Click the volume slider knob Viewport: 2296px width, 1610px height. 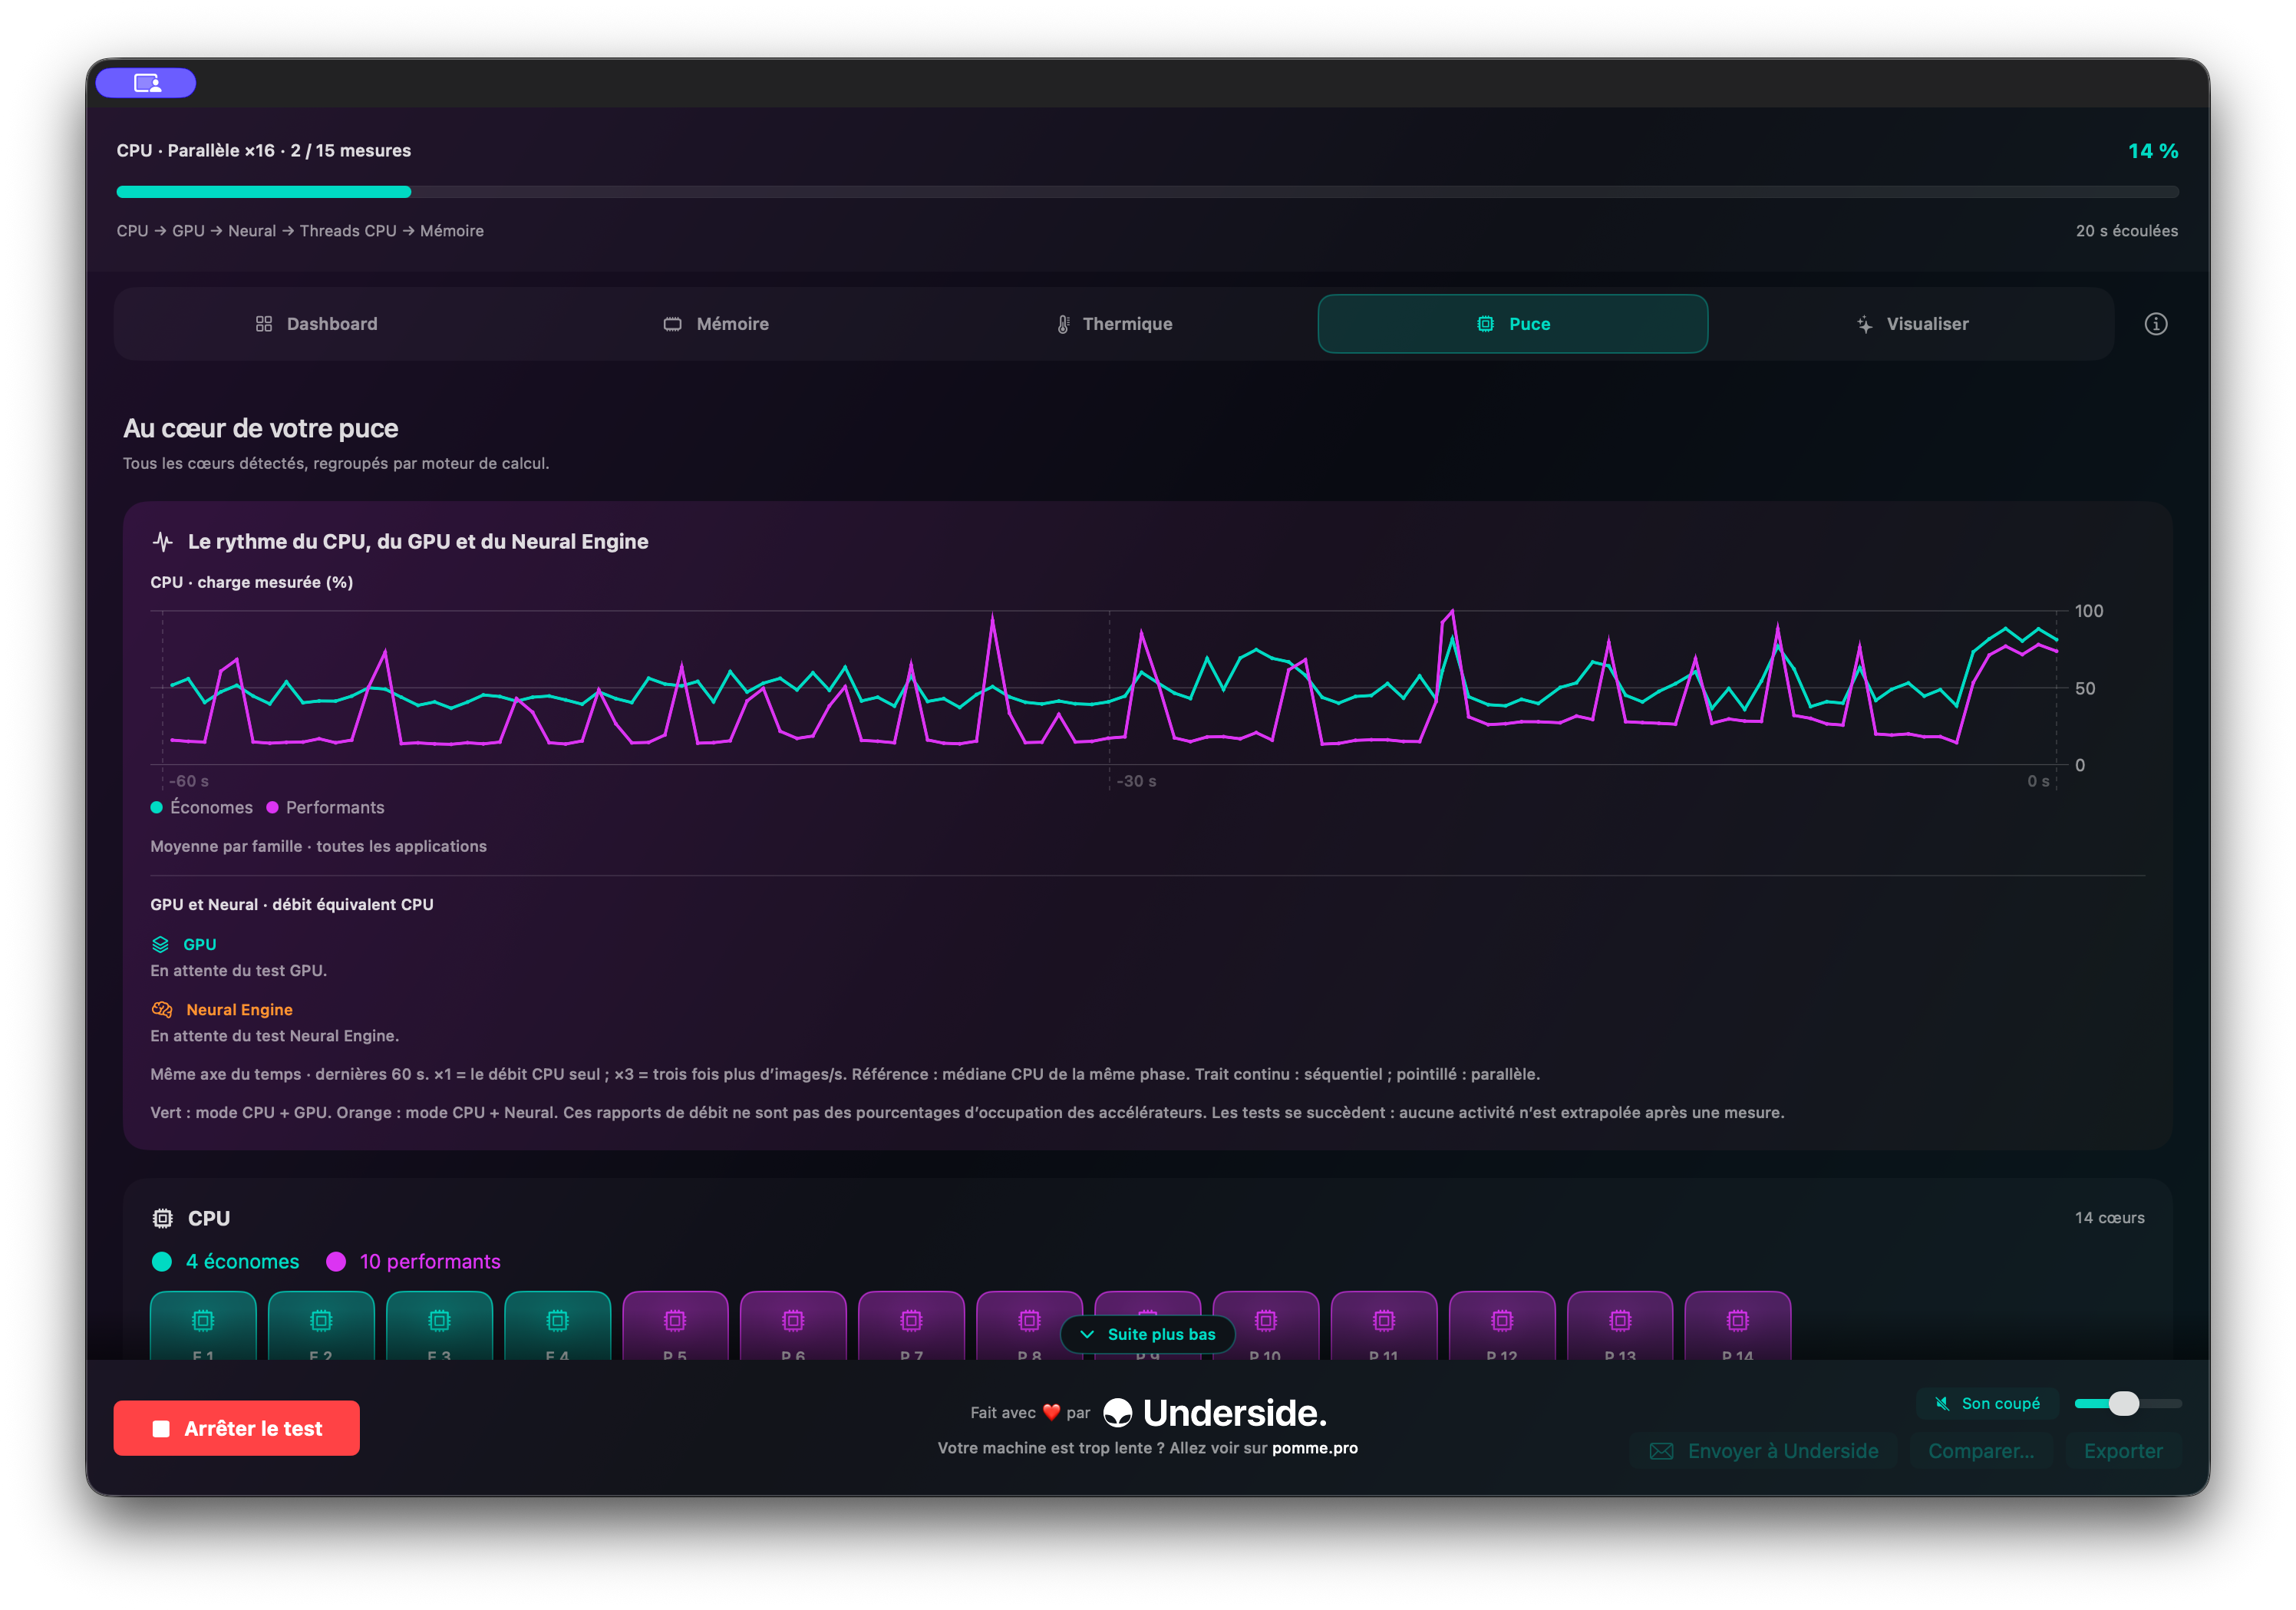[x=2124, y=1404]
